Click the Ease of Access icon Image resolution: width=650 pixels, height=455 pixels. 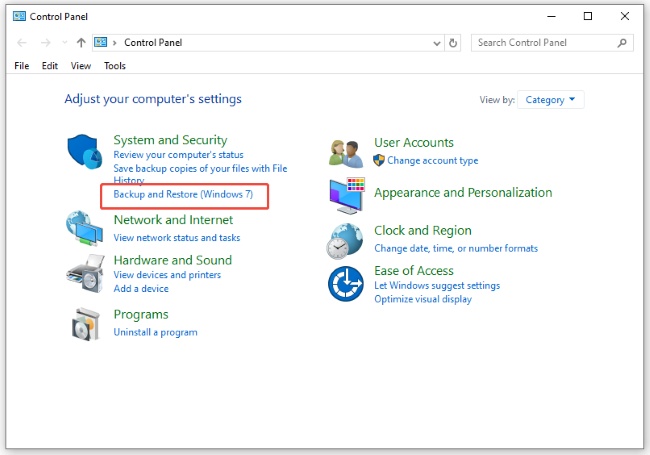346,284
